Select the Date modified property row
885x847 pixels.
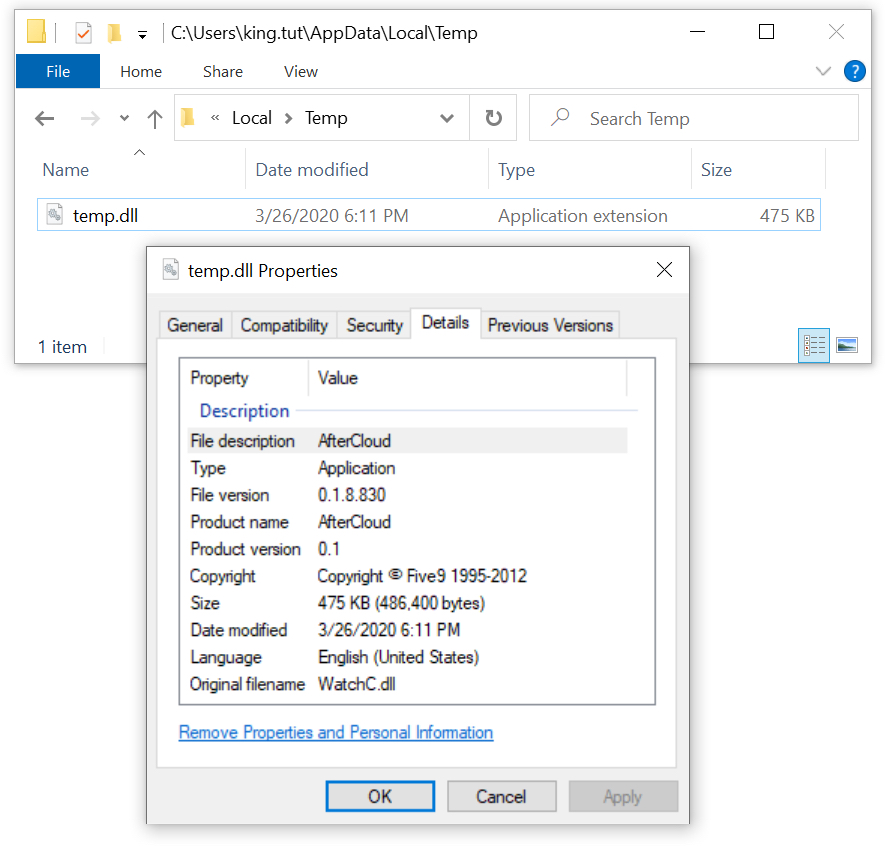click(x=407, y=630)
